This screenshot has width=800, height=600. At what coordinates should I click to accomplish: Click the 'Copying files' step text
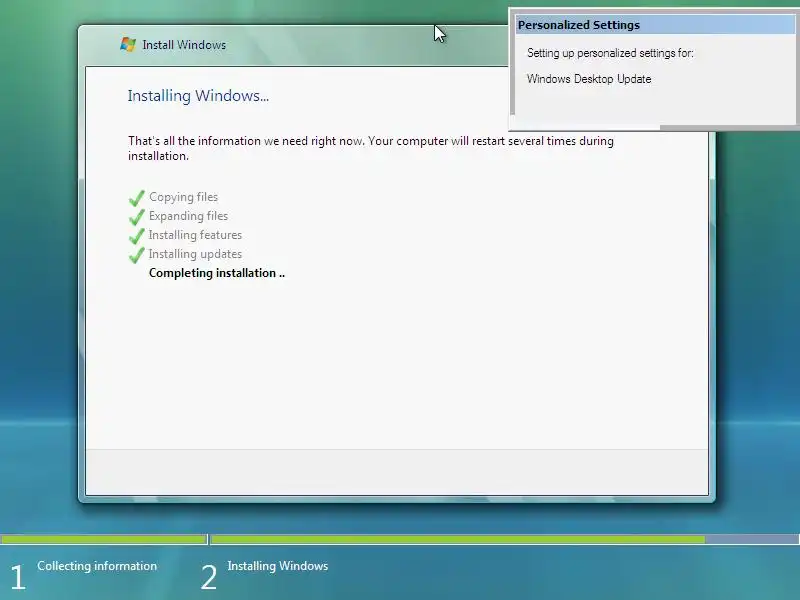point(183,197)
